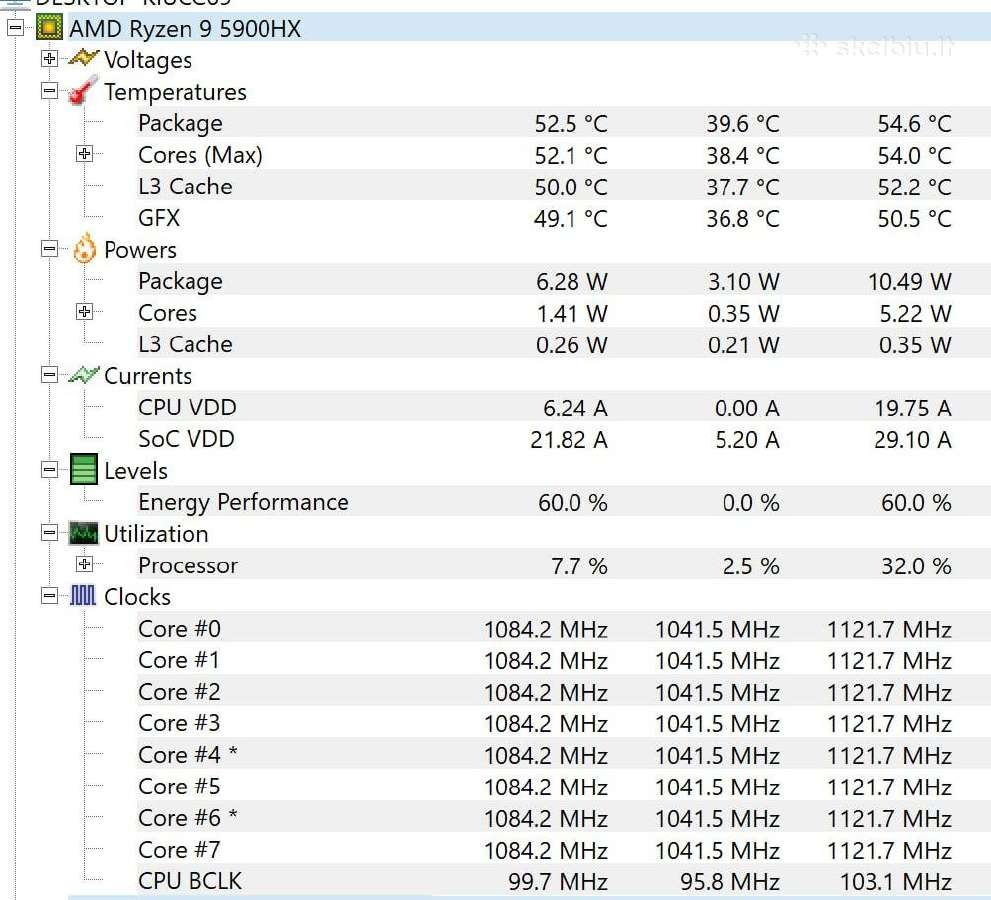991x900 pixels.
Task: Select the Currents tree item
Action: 148,376
